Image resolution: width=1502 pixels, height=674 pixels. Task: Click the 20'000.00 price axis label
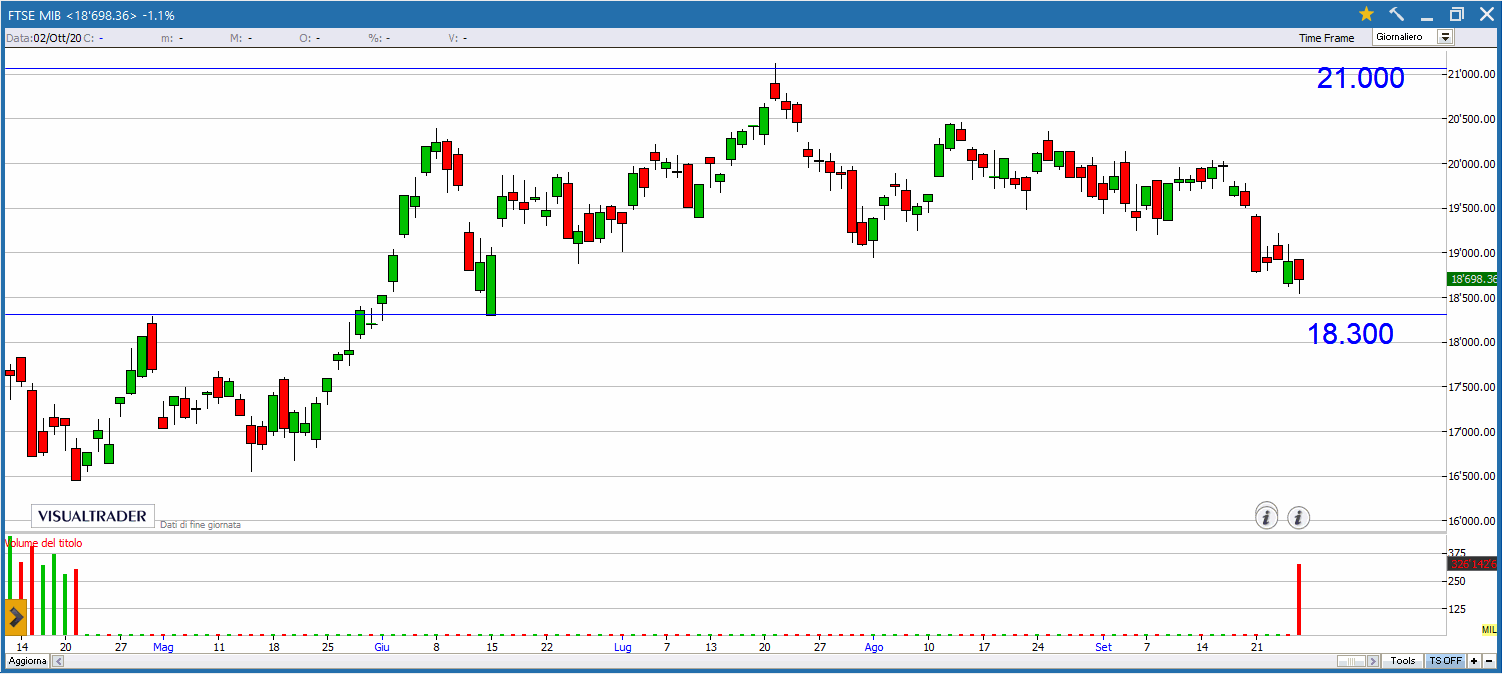click(1473, 164)
